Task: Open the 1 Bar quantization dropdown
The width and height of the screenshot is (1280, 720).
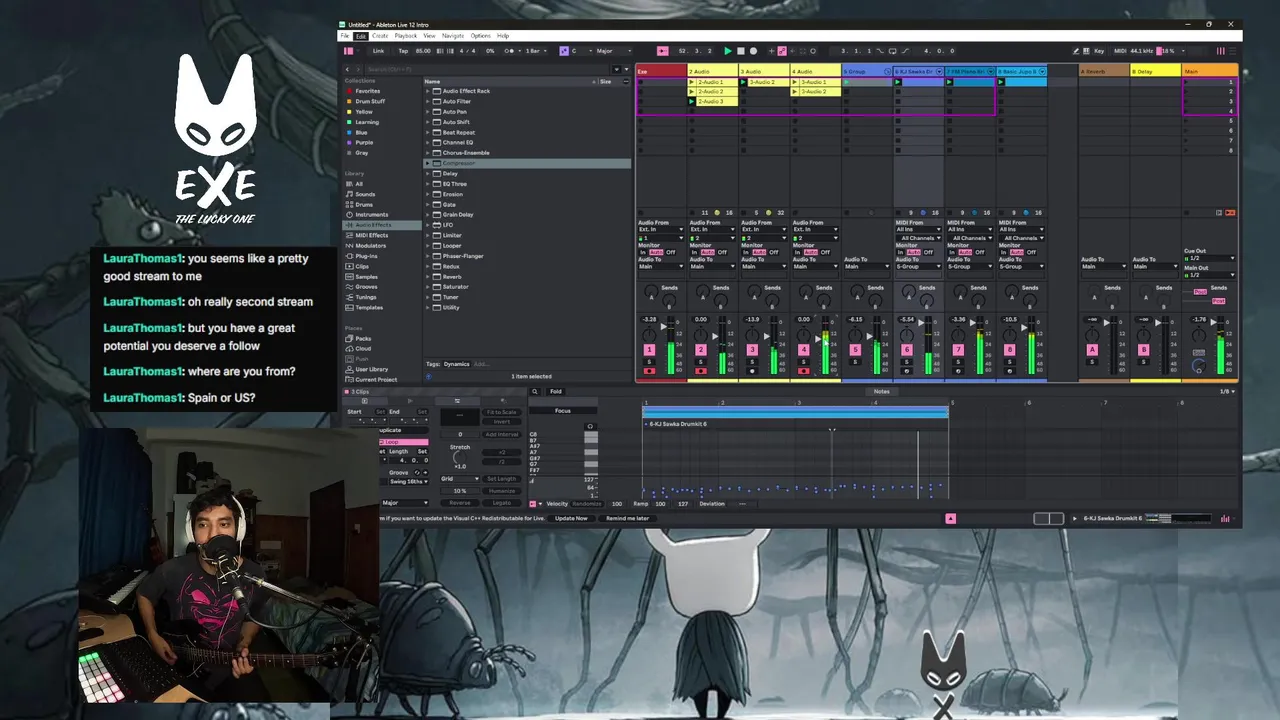Action: tap(535, 51)
